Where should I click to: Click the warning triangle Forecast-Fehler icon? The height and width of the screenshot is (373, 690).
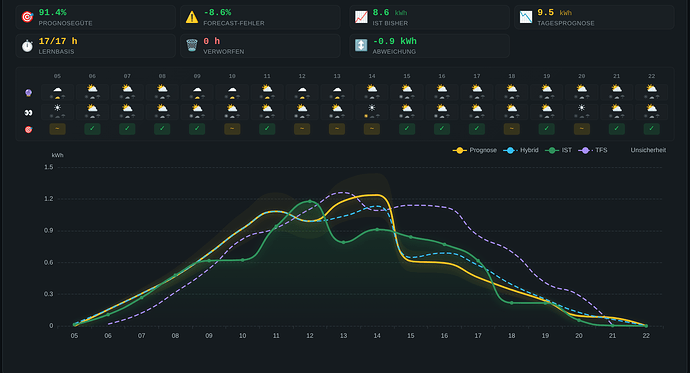[192, 17]
